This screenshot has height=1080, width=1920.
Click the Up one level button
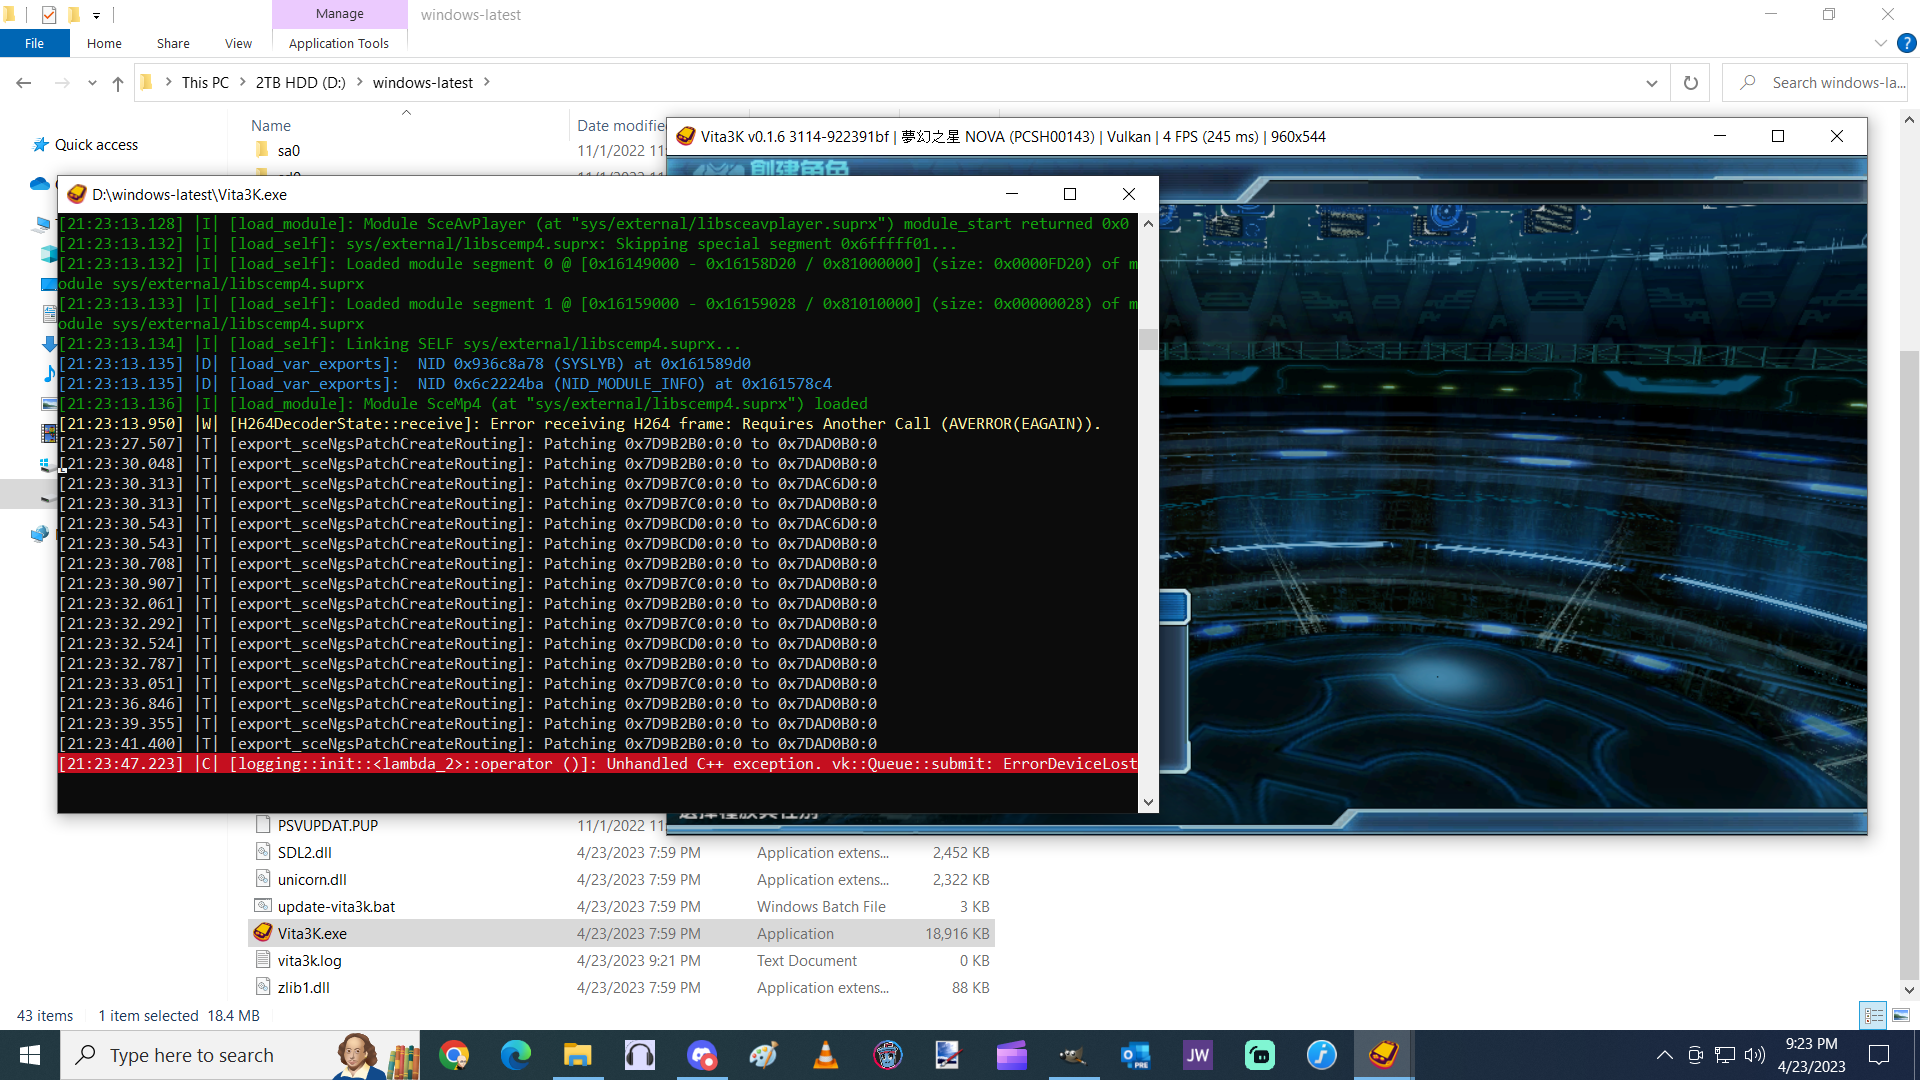pyautogui.click(x=118, y=83)
